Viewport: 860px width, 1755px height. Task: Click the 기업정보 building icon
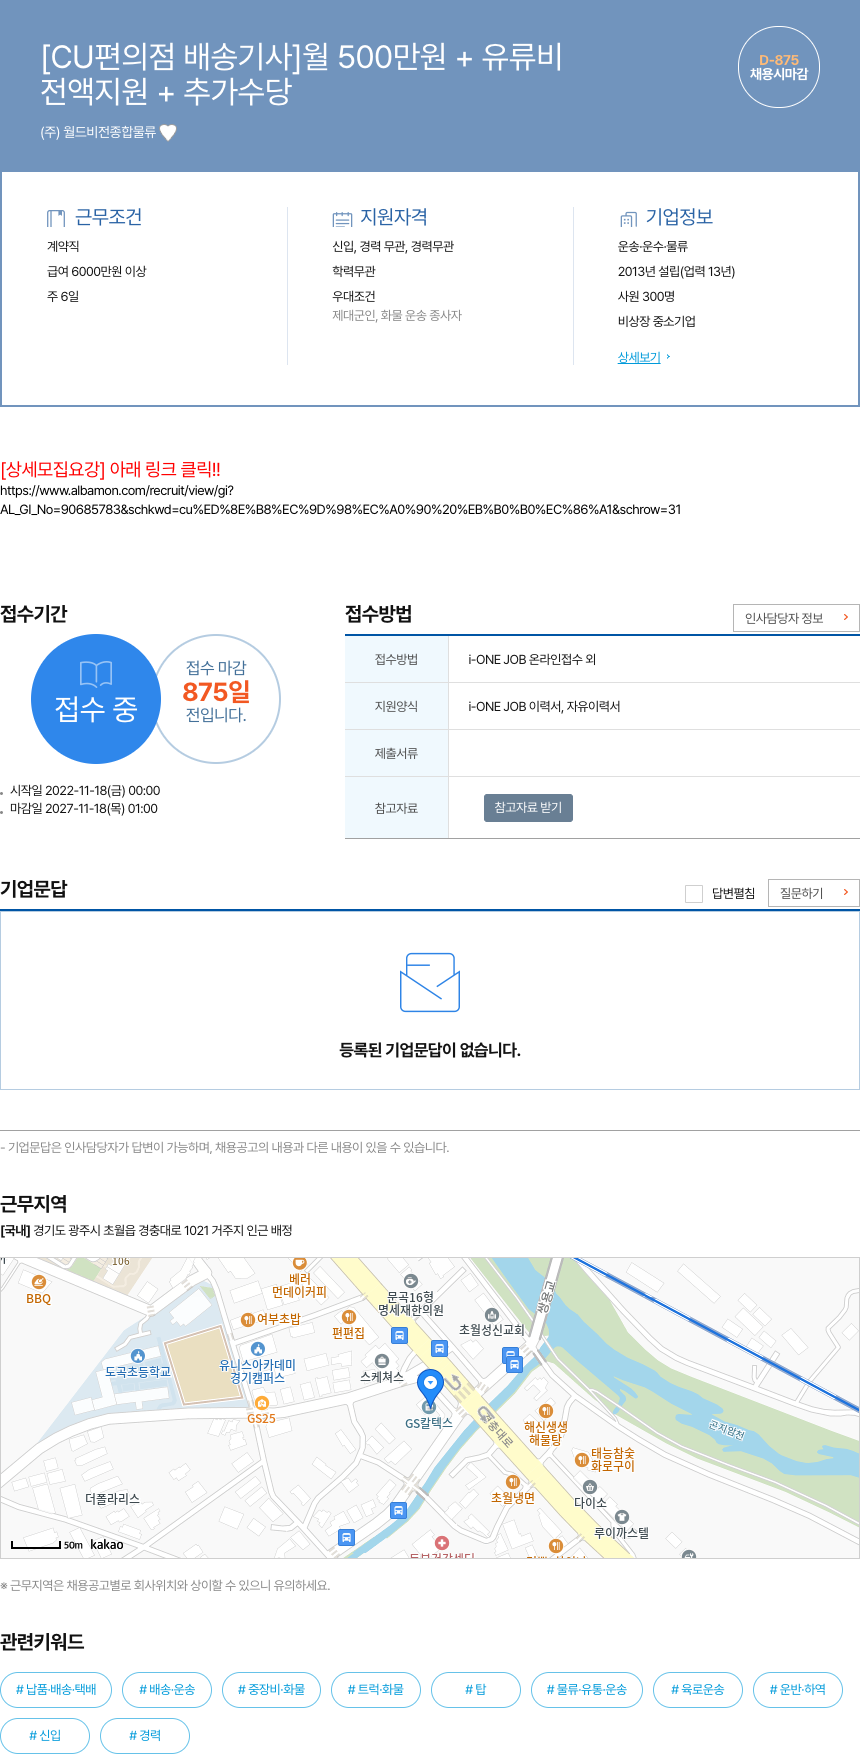pyautogui.click(x=628, y=218)
